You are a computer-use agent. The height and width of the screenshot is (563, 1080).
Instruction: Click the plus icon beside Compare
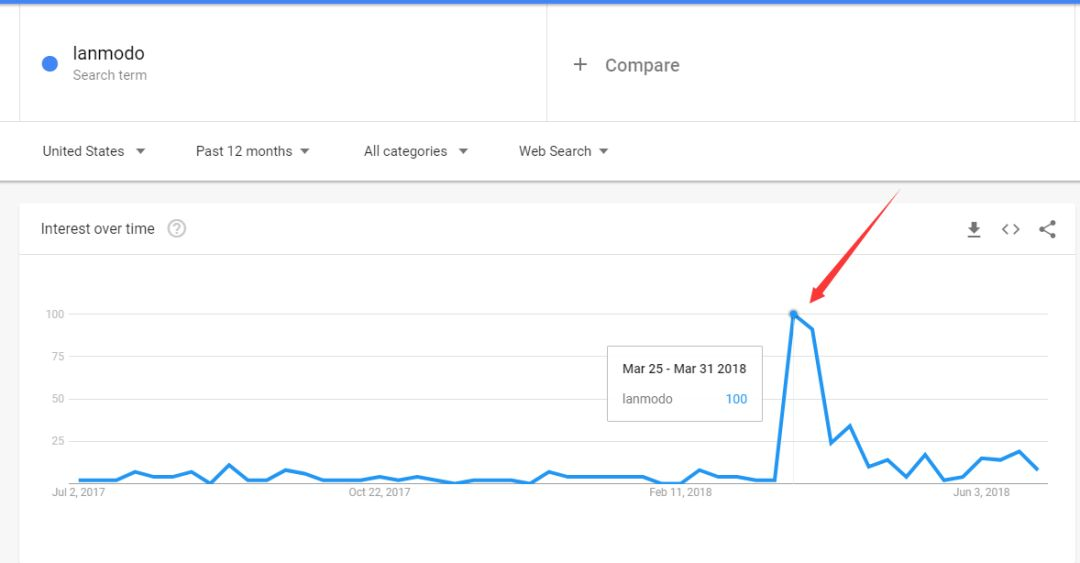(x=581, y=65)
